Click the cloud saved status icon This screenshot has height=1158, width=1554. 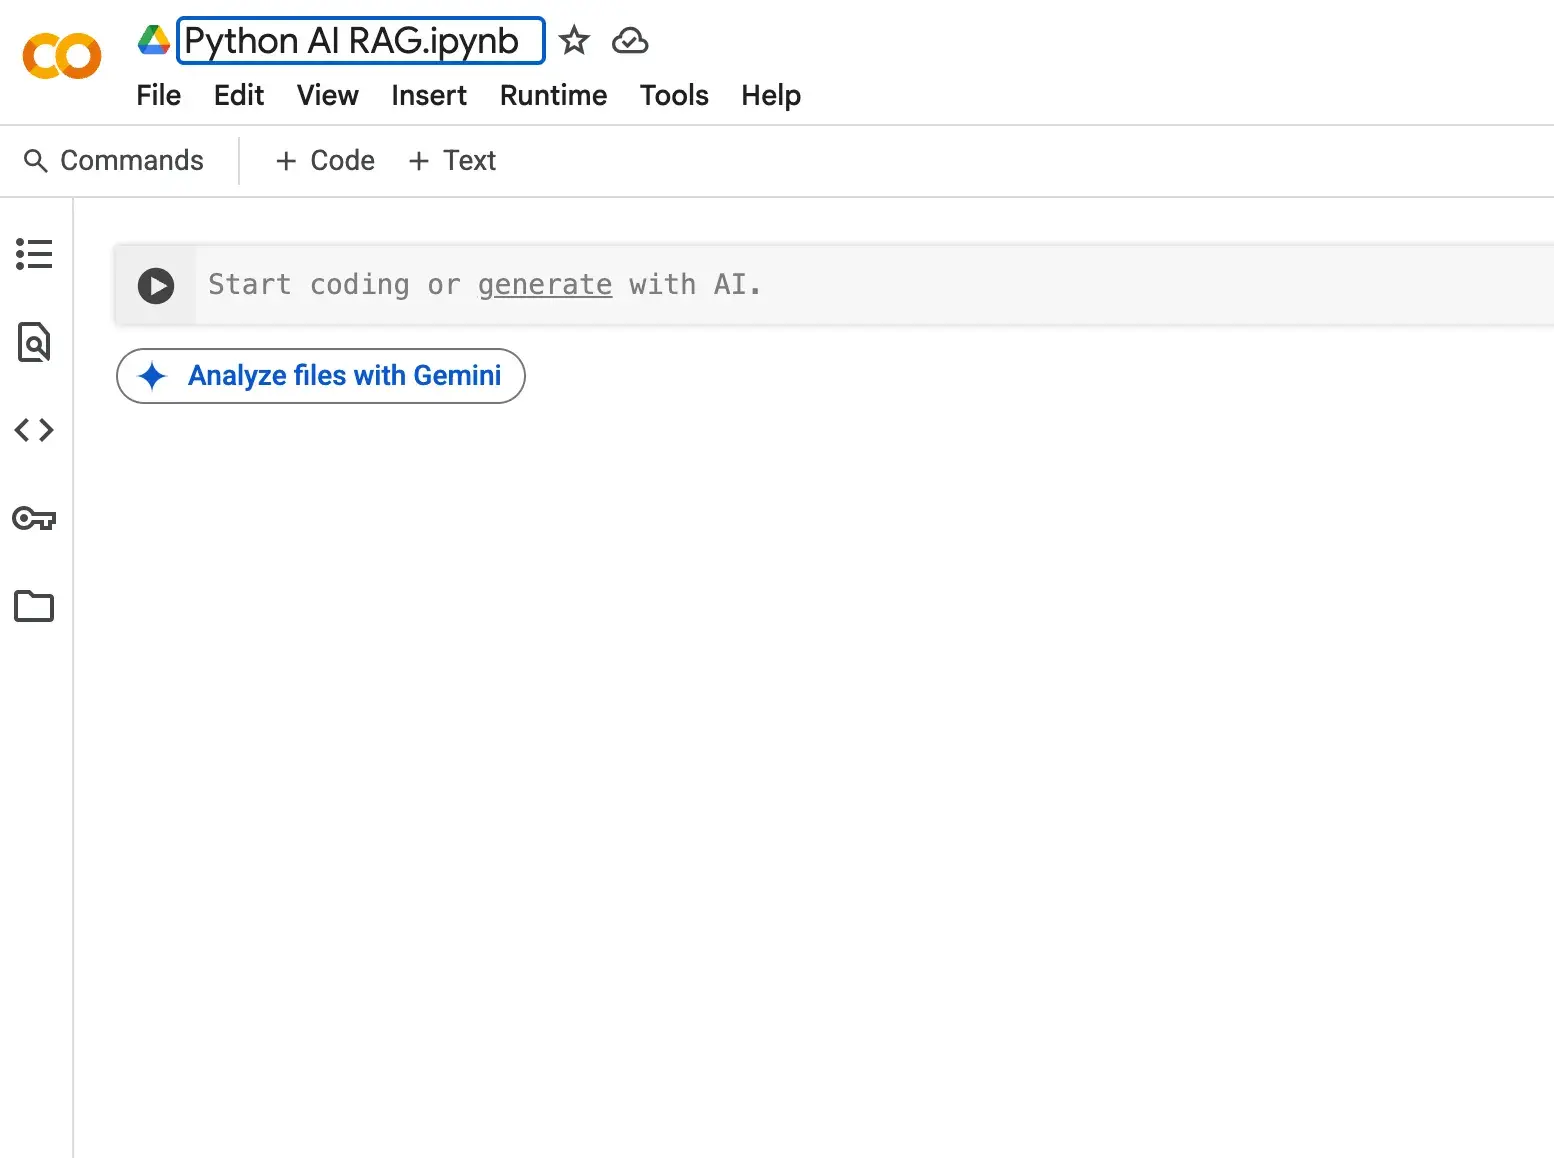click(x=630, y=41)
